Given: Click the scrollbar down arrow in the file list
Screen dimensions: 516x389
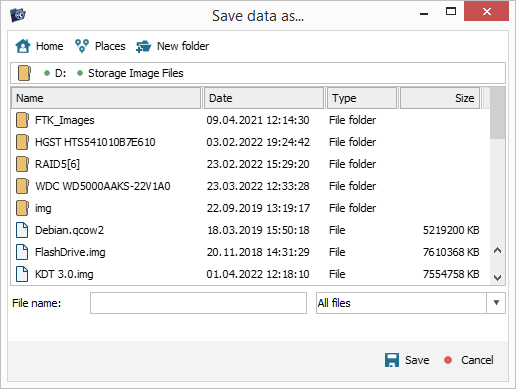Looking at the screenshot, I should pyautogui.click(x=497, y=277).
